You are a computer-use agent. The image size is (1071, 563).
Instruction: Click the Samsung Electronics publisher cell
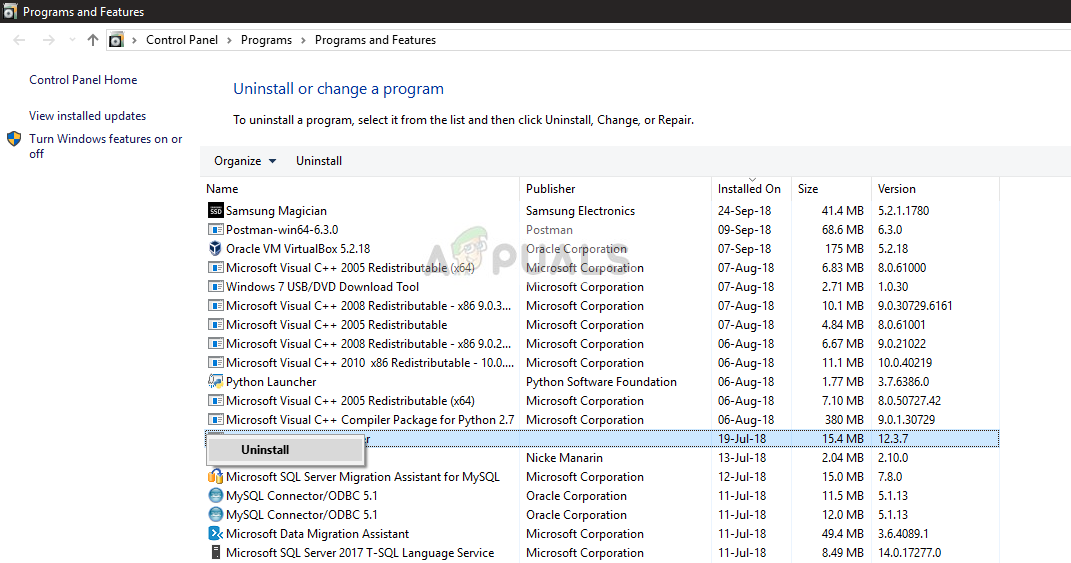point(581,211)
